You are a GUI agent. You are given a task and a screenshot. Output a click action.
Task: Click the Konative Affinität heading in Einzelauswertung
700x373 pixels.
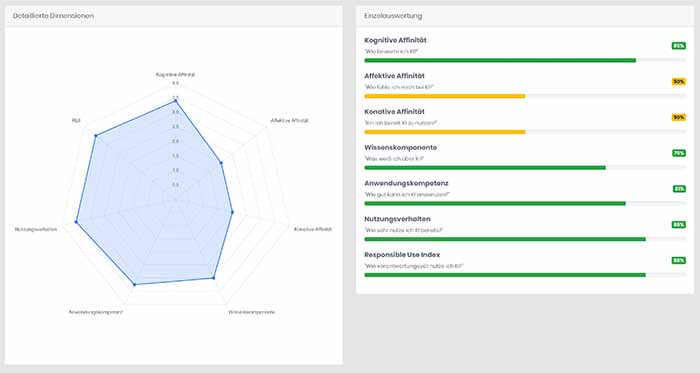click(394, 112)
